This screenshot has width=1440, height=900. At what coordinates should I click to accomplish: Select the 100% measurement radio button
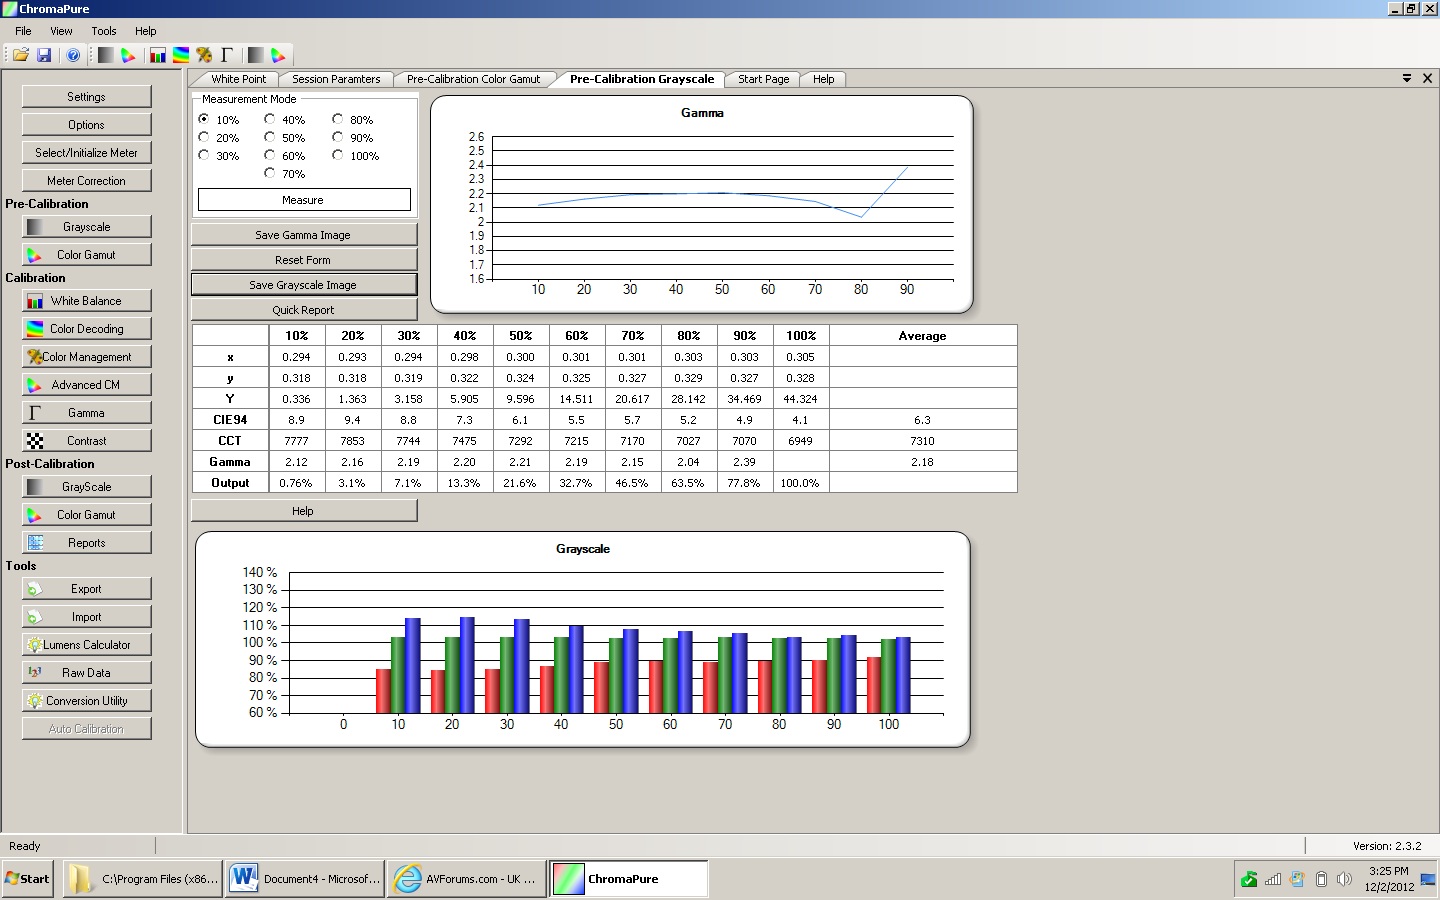tap(338, 155)
